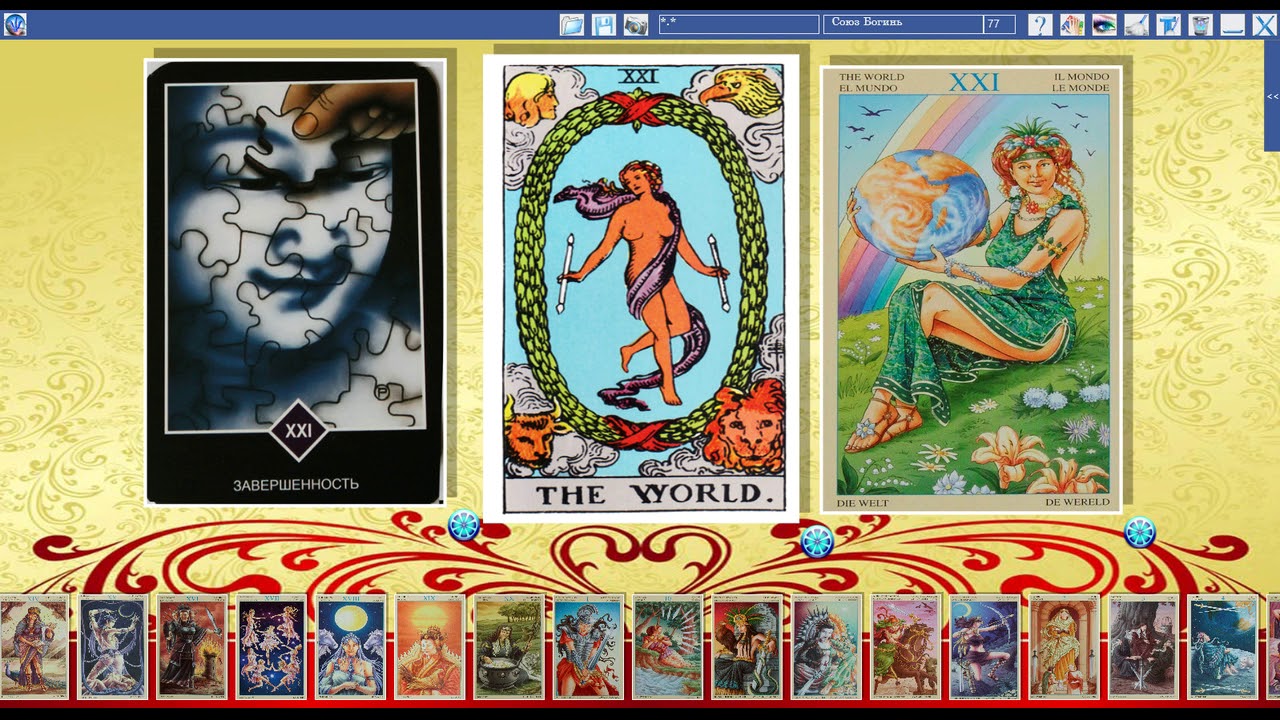
Task: Pick the spiked crown goddess card
Action: pyautogui.click(x=827, y=647)
